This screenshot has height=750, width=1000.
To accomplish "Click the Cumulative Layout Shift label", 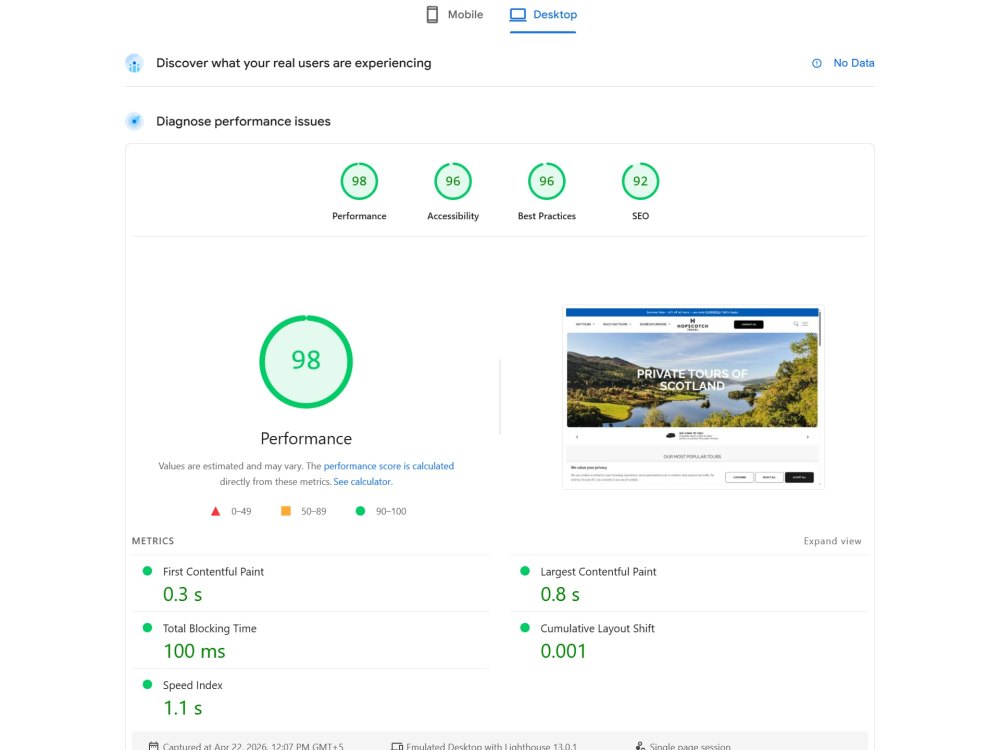I will tap(598, 628).
